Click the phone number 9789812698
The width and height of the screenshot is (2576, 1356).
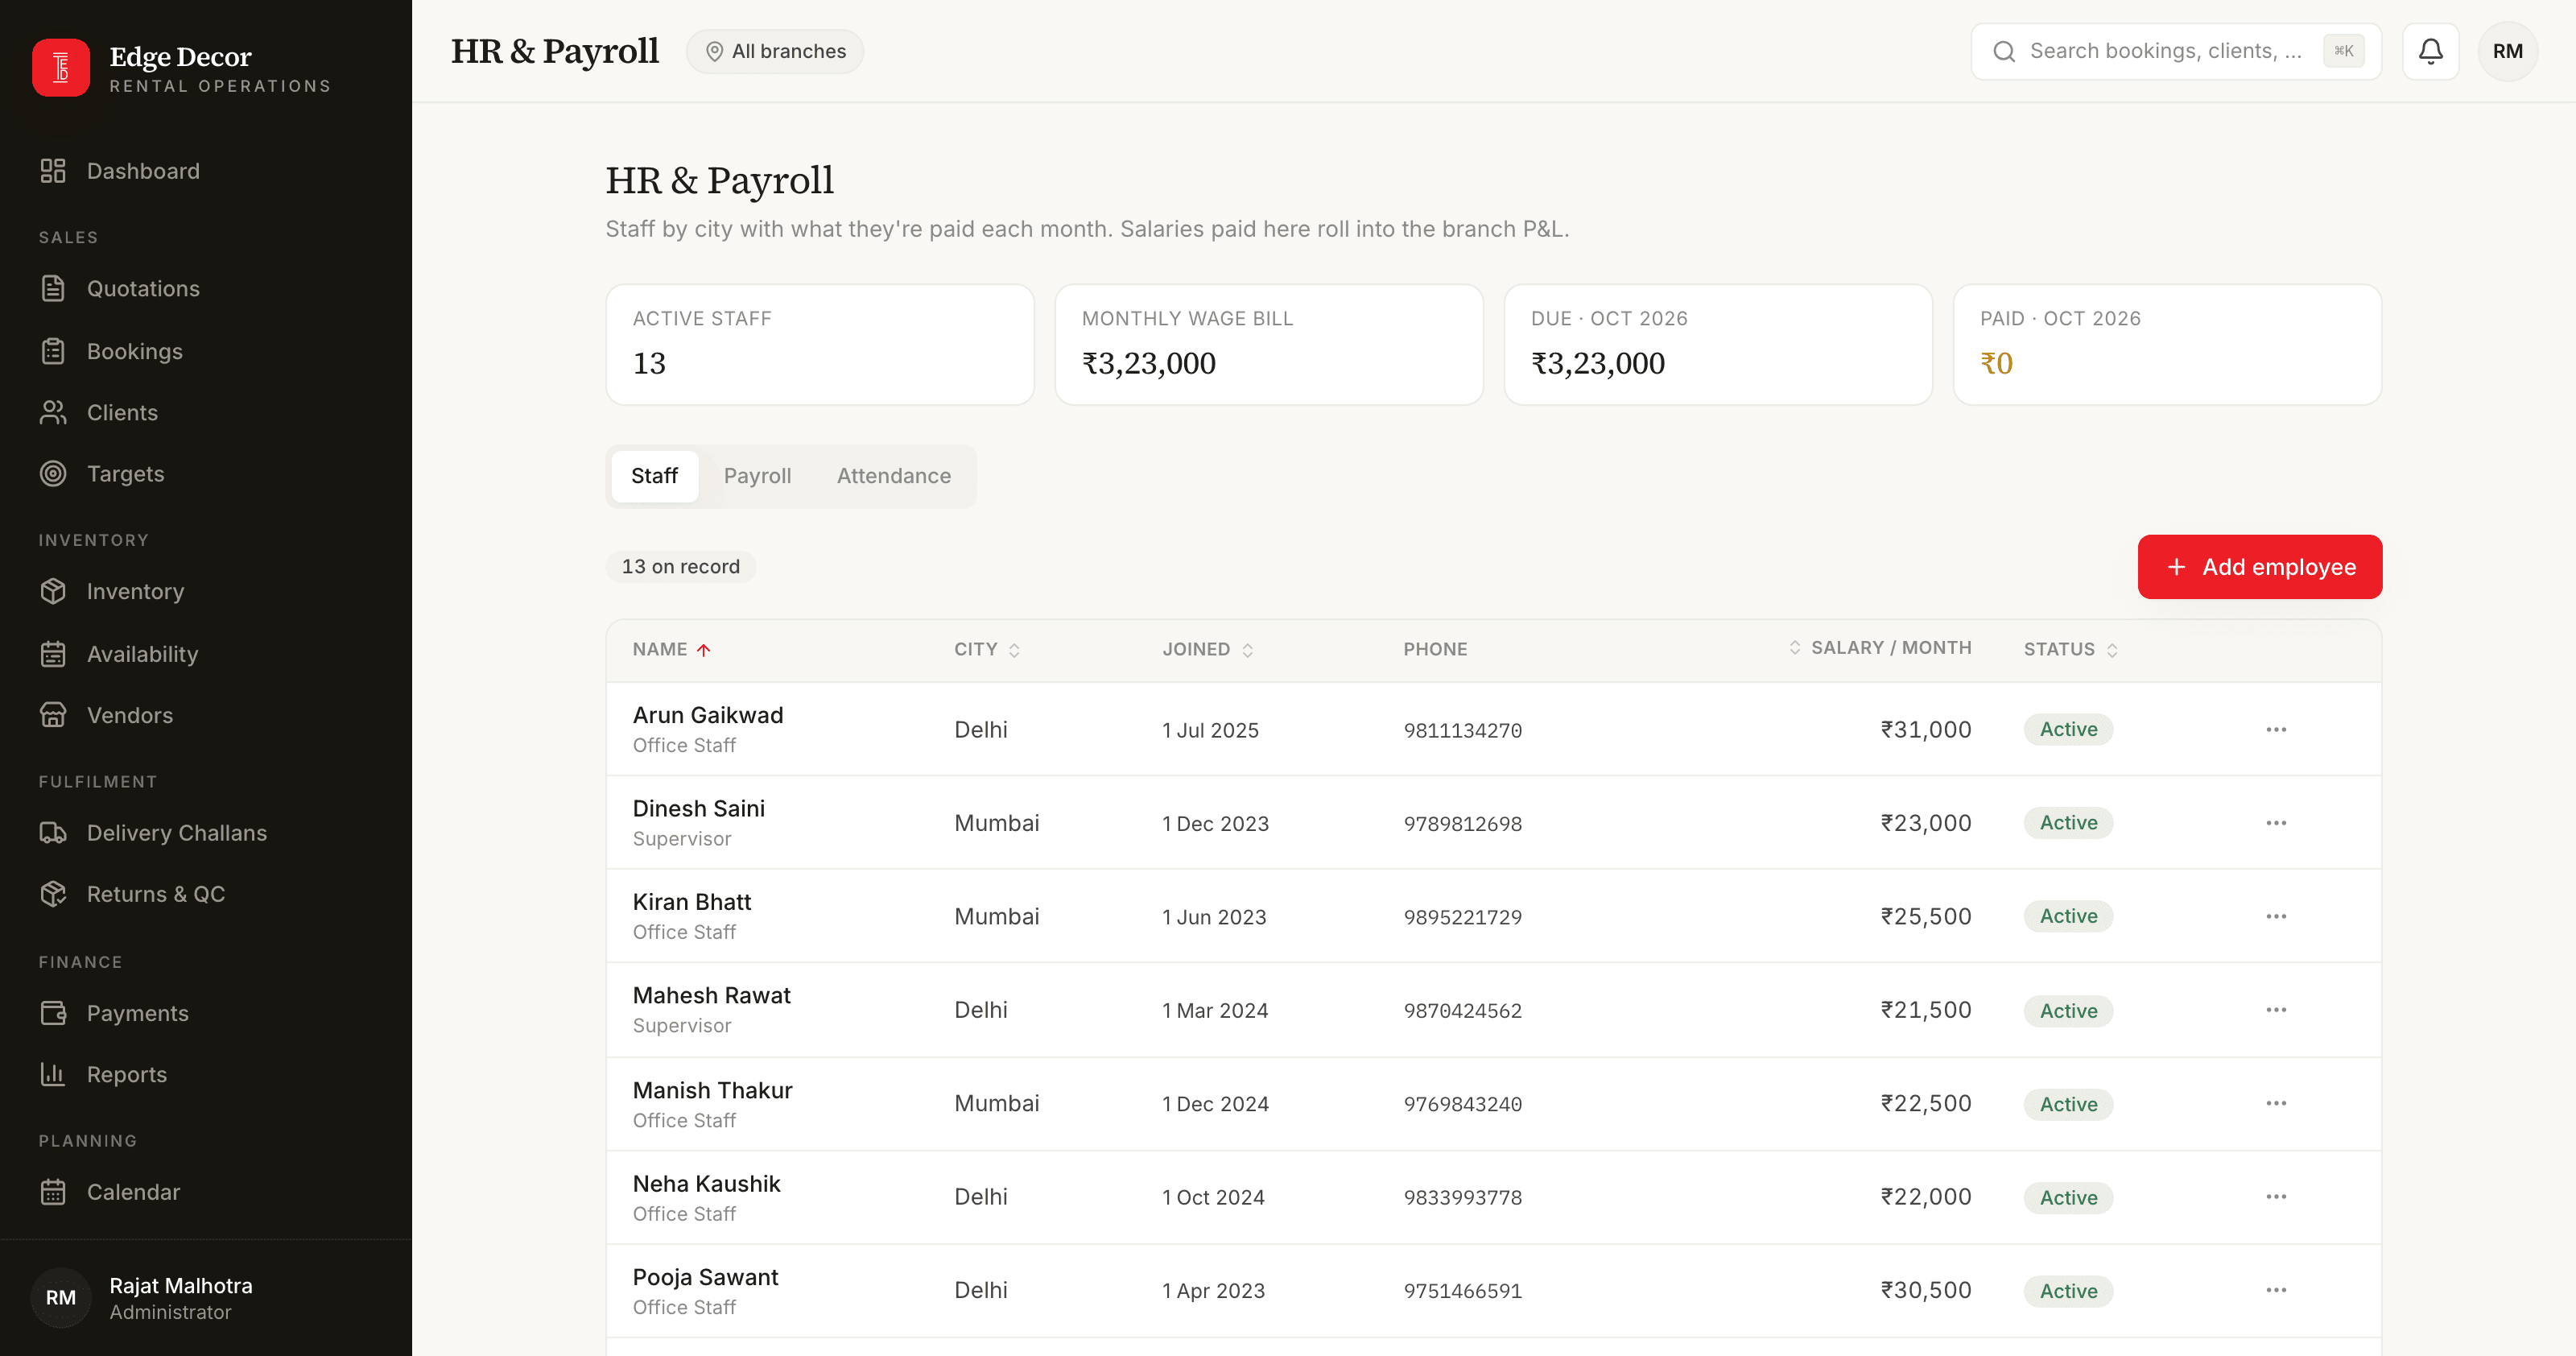pyautogui.click(x=1462, y=824)
